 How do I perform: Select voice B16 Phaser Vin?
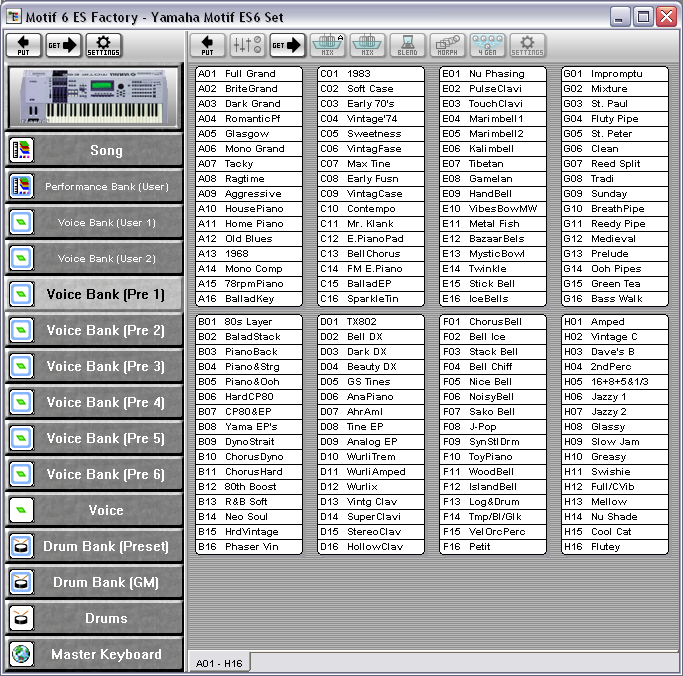tap(249, 547)
